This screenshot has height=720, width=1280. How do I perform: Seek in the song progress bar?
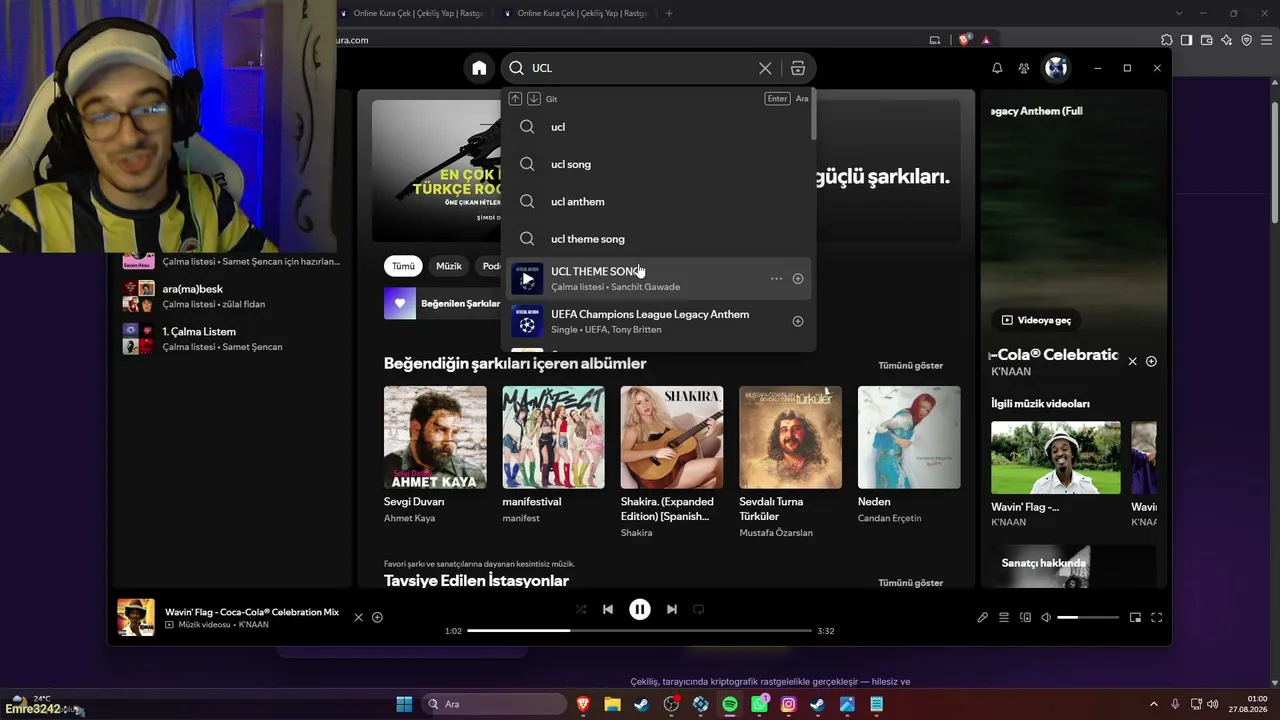coord(640,631)
